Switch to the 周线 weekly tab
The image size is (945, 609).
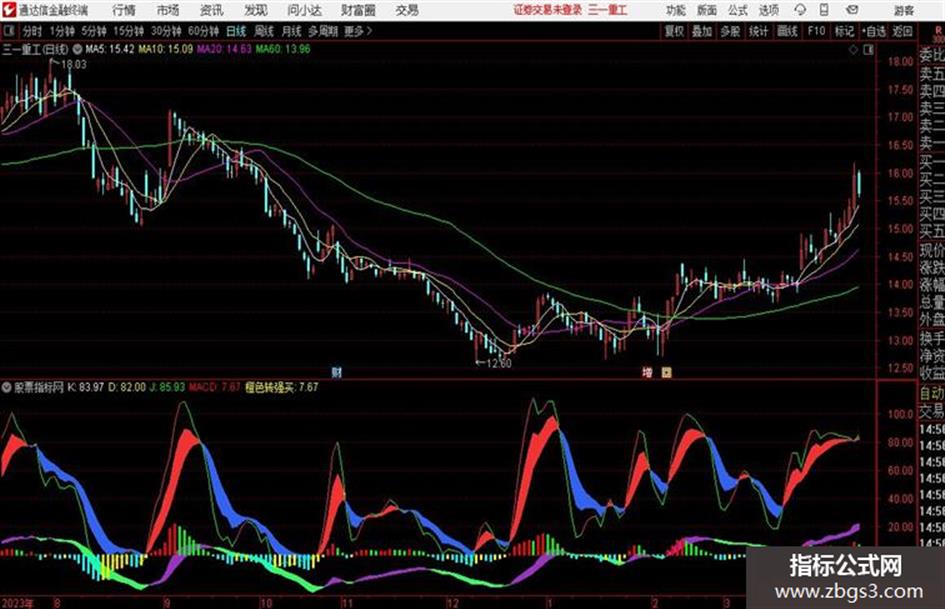264,31
